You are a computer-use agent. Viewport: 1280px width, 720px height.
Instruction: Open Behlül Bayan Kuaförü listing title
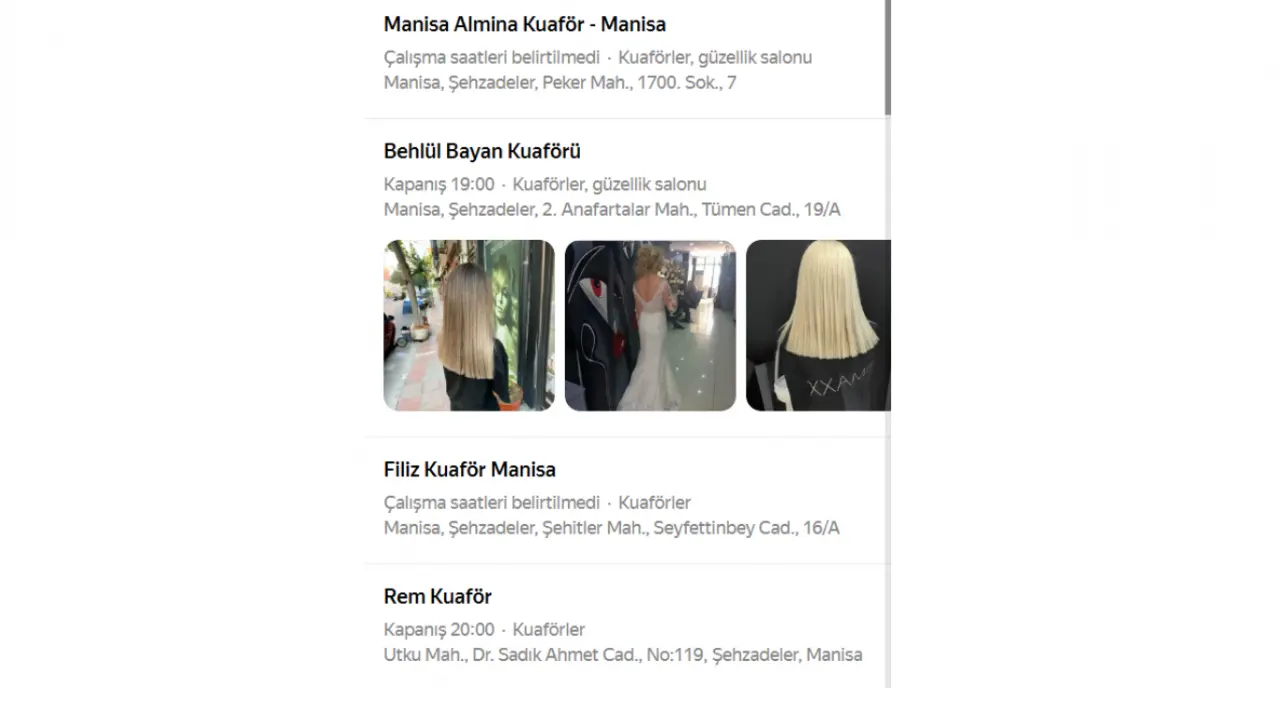click(482, 151)
